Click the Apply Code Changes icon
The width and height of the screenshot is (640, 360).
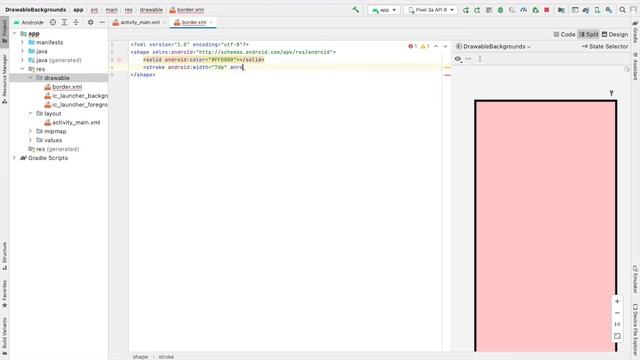point(477,10)
